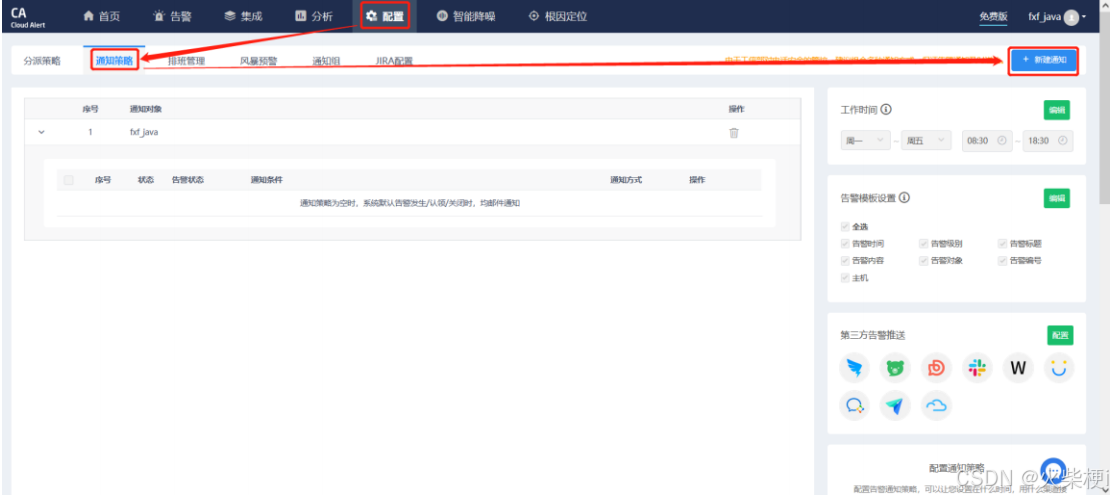Open the 智能降噪 menu
The width and height of the screenshot is (1113, 498).
pyautogui.click(x=466, y=16)
